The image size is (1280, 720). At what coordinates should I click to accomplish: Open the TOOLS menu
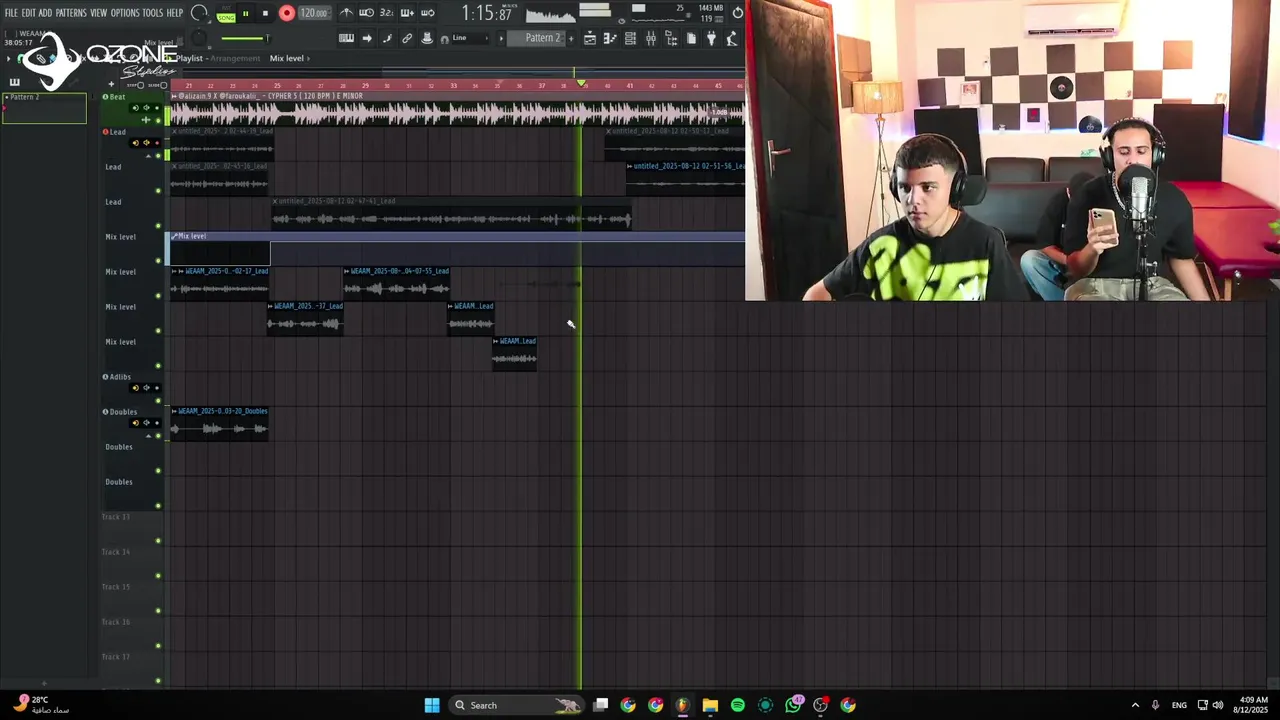click(x=152, y=13)
